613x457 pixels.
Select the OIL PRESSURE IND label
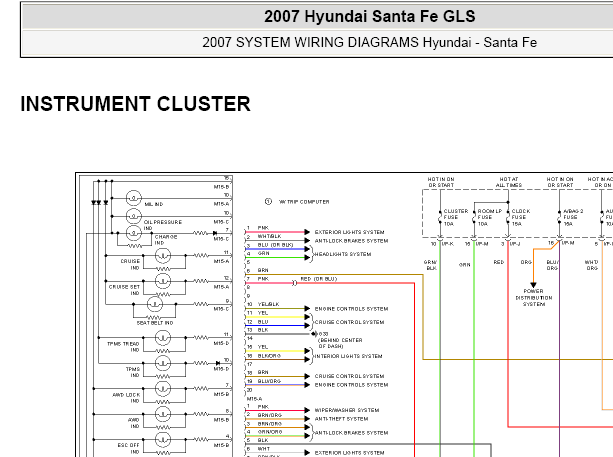tap(163, 225)
